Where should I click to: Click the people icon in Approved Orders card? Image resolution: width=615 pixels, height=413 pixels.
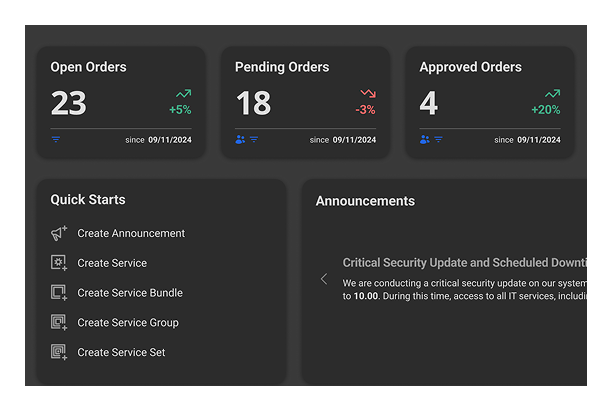coord(425,140)
